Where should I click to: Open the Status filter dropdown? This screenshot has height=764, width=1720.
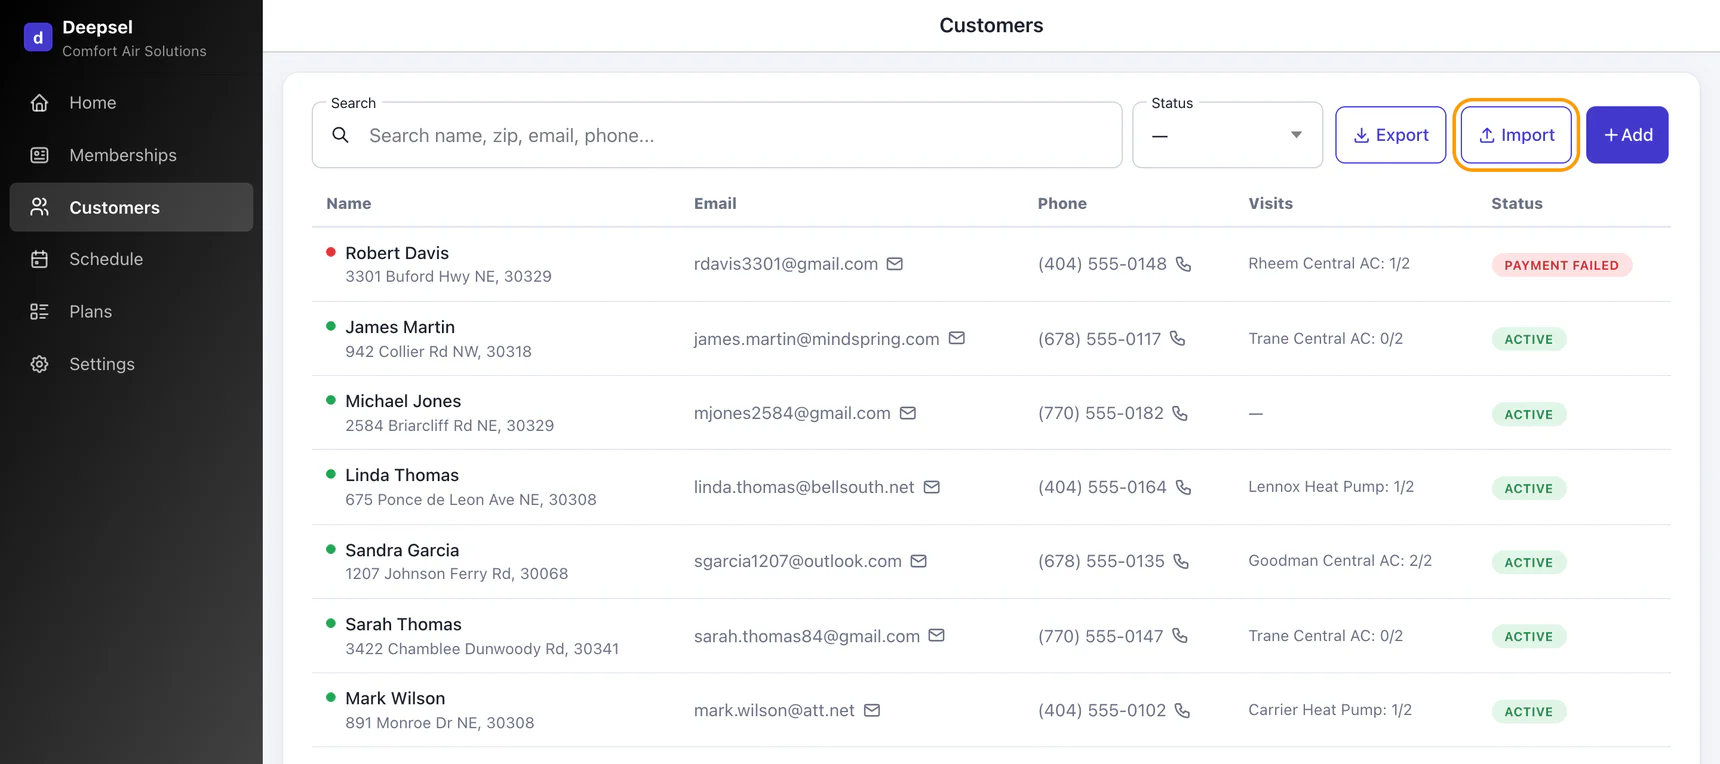pyautogui.click(x=1227, y=135)
